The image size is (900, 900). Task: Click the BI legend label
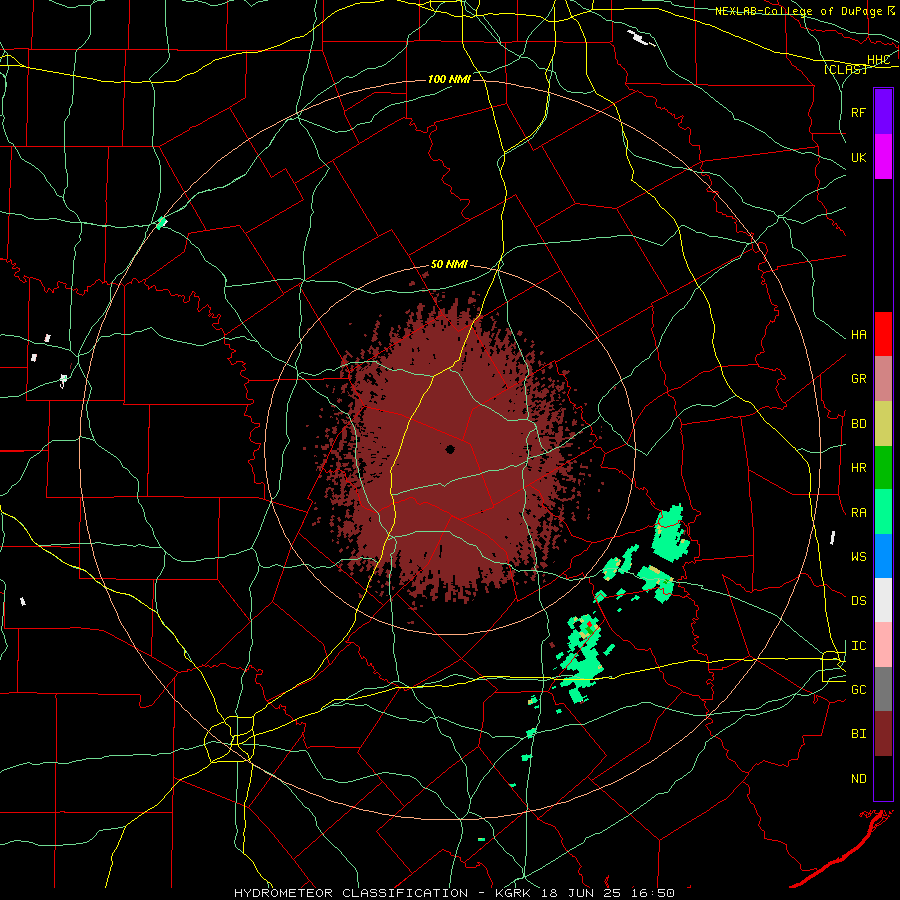(858, 734)
